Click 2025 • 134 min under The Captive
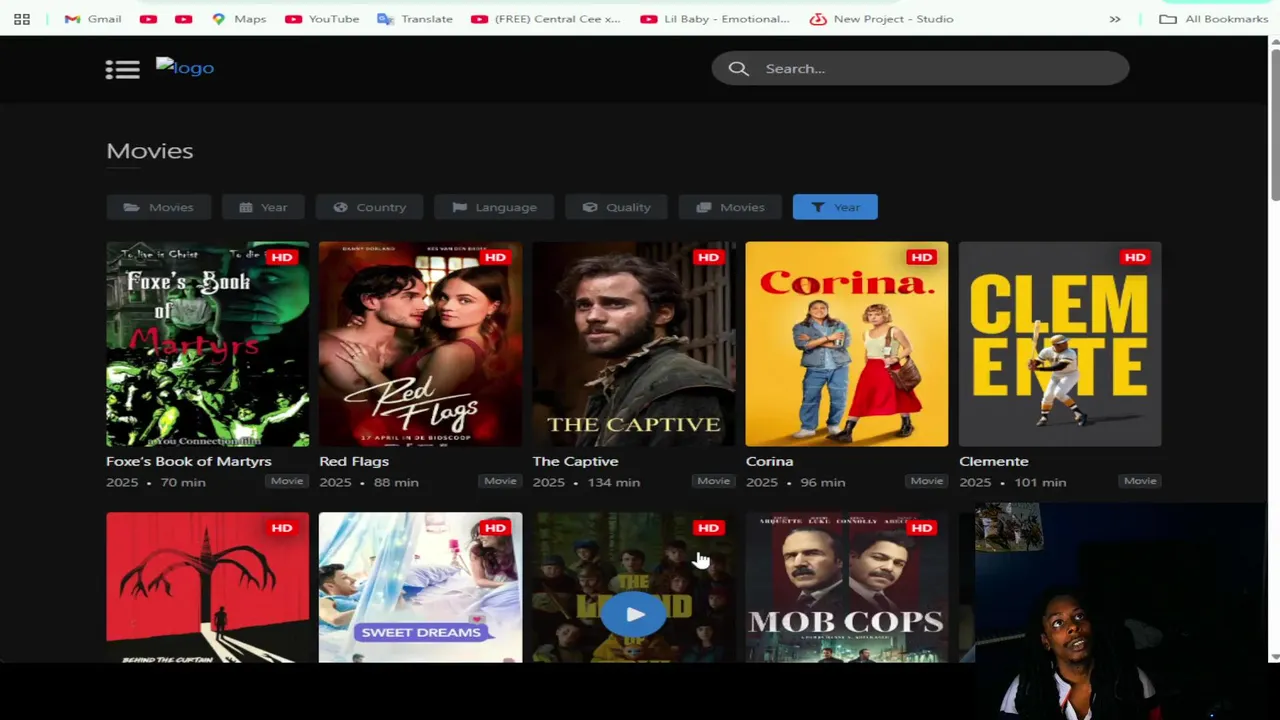This screenshot has height=720, width=1280. click(586, 482)
